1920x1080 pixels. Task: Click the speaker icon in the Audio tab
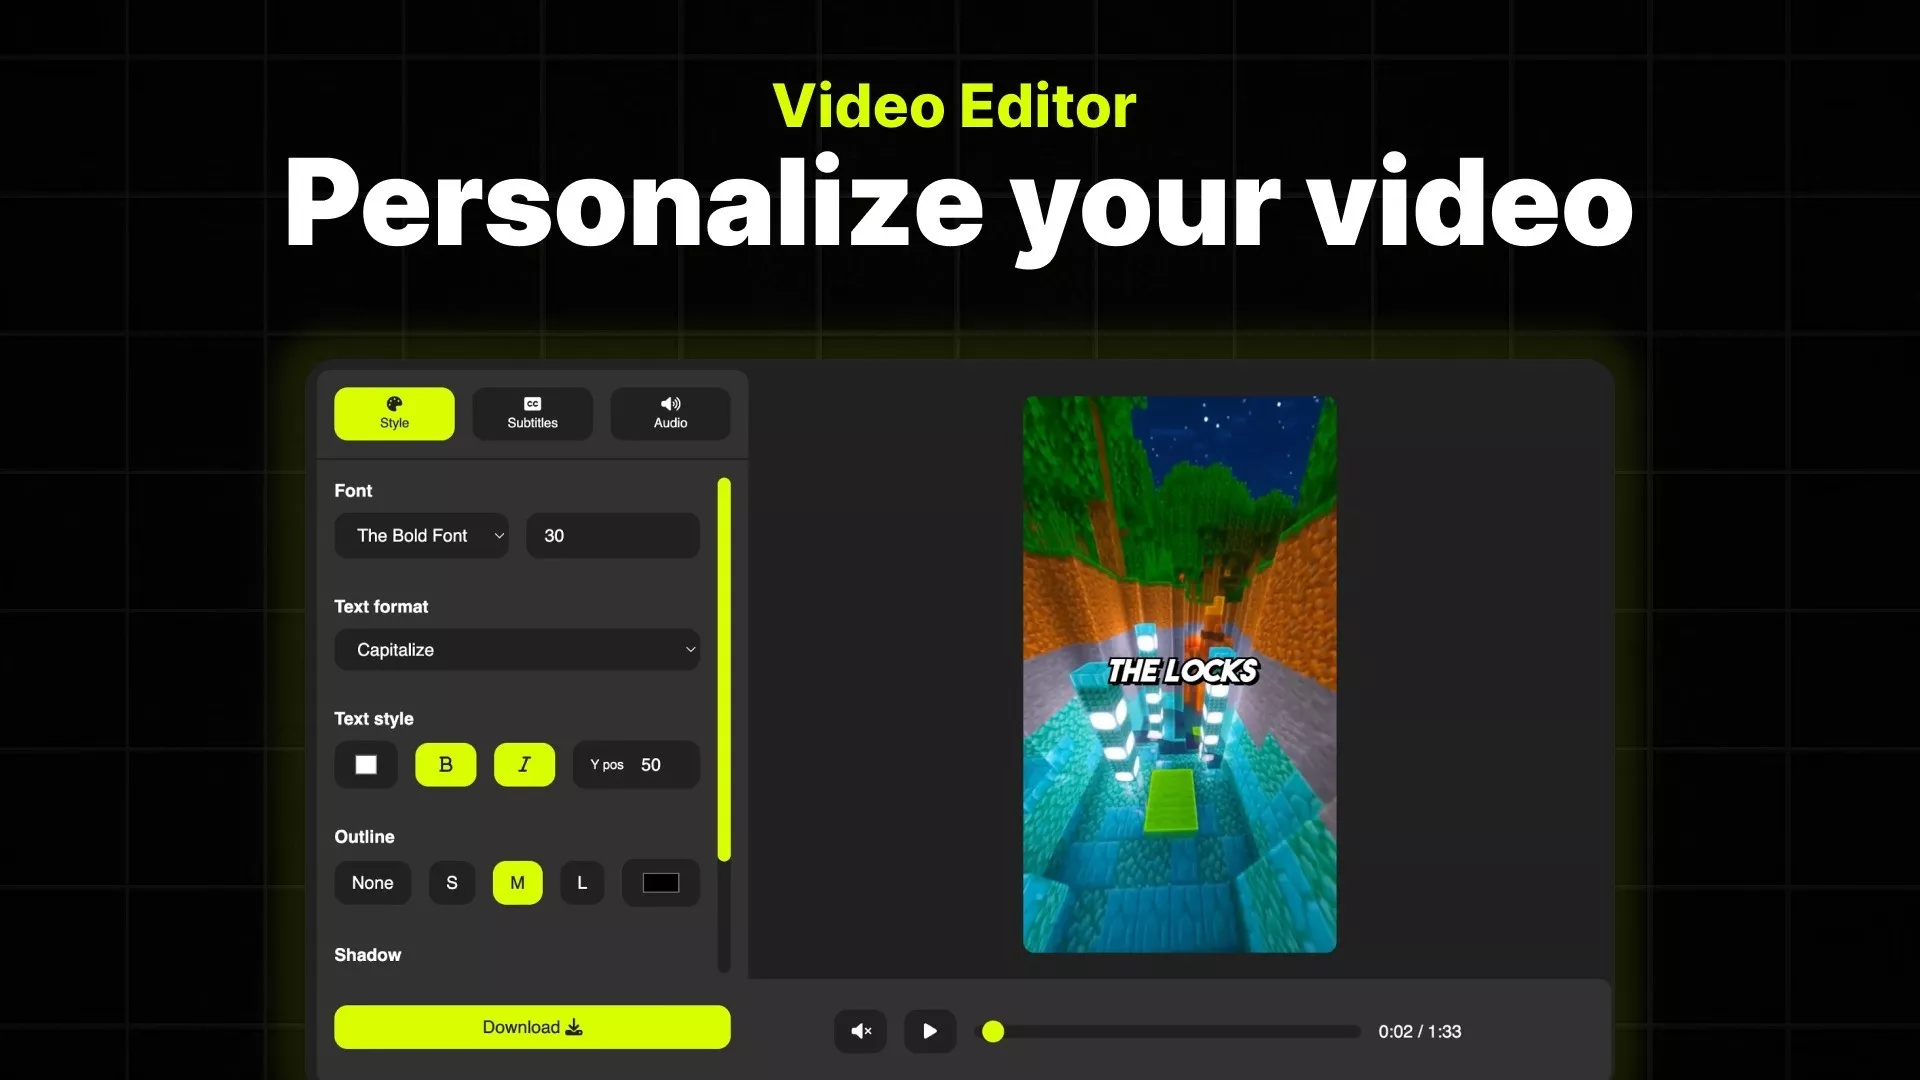click(670, 404)
